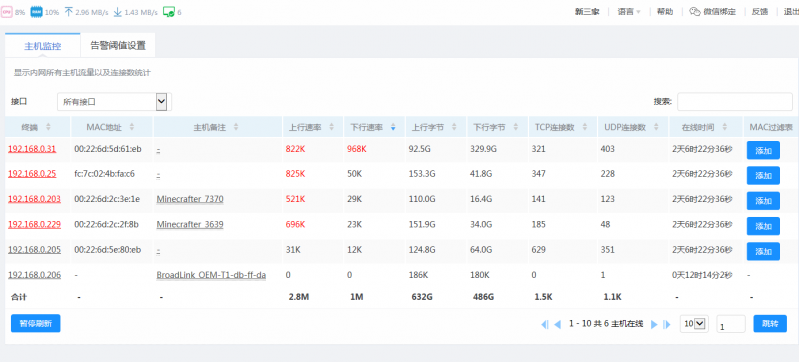799x362 pixels.
Task: Open host link 192.168.0.205
Action: [x=34, y=249]
